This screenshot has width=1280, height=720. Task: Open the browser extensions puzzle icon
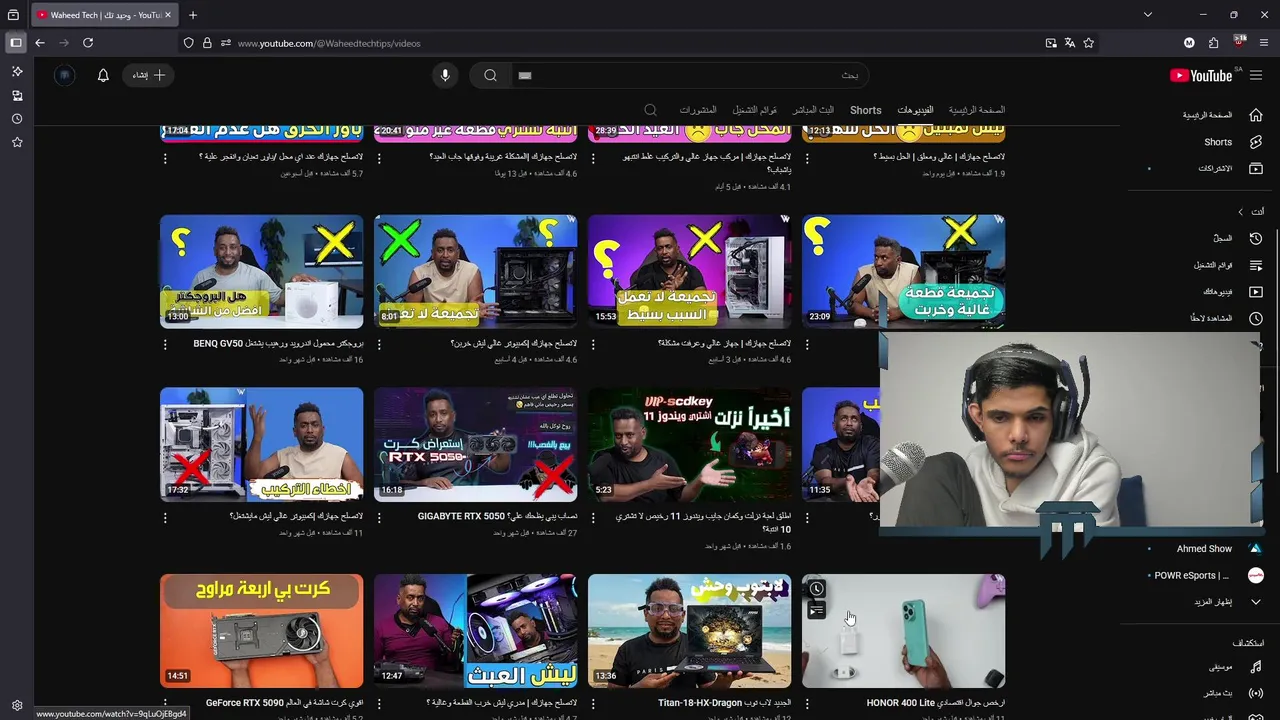pyautogui.click(x=1214, y=43)
